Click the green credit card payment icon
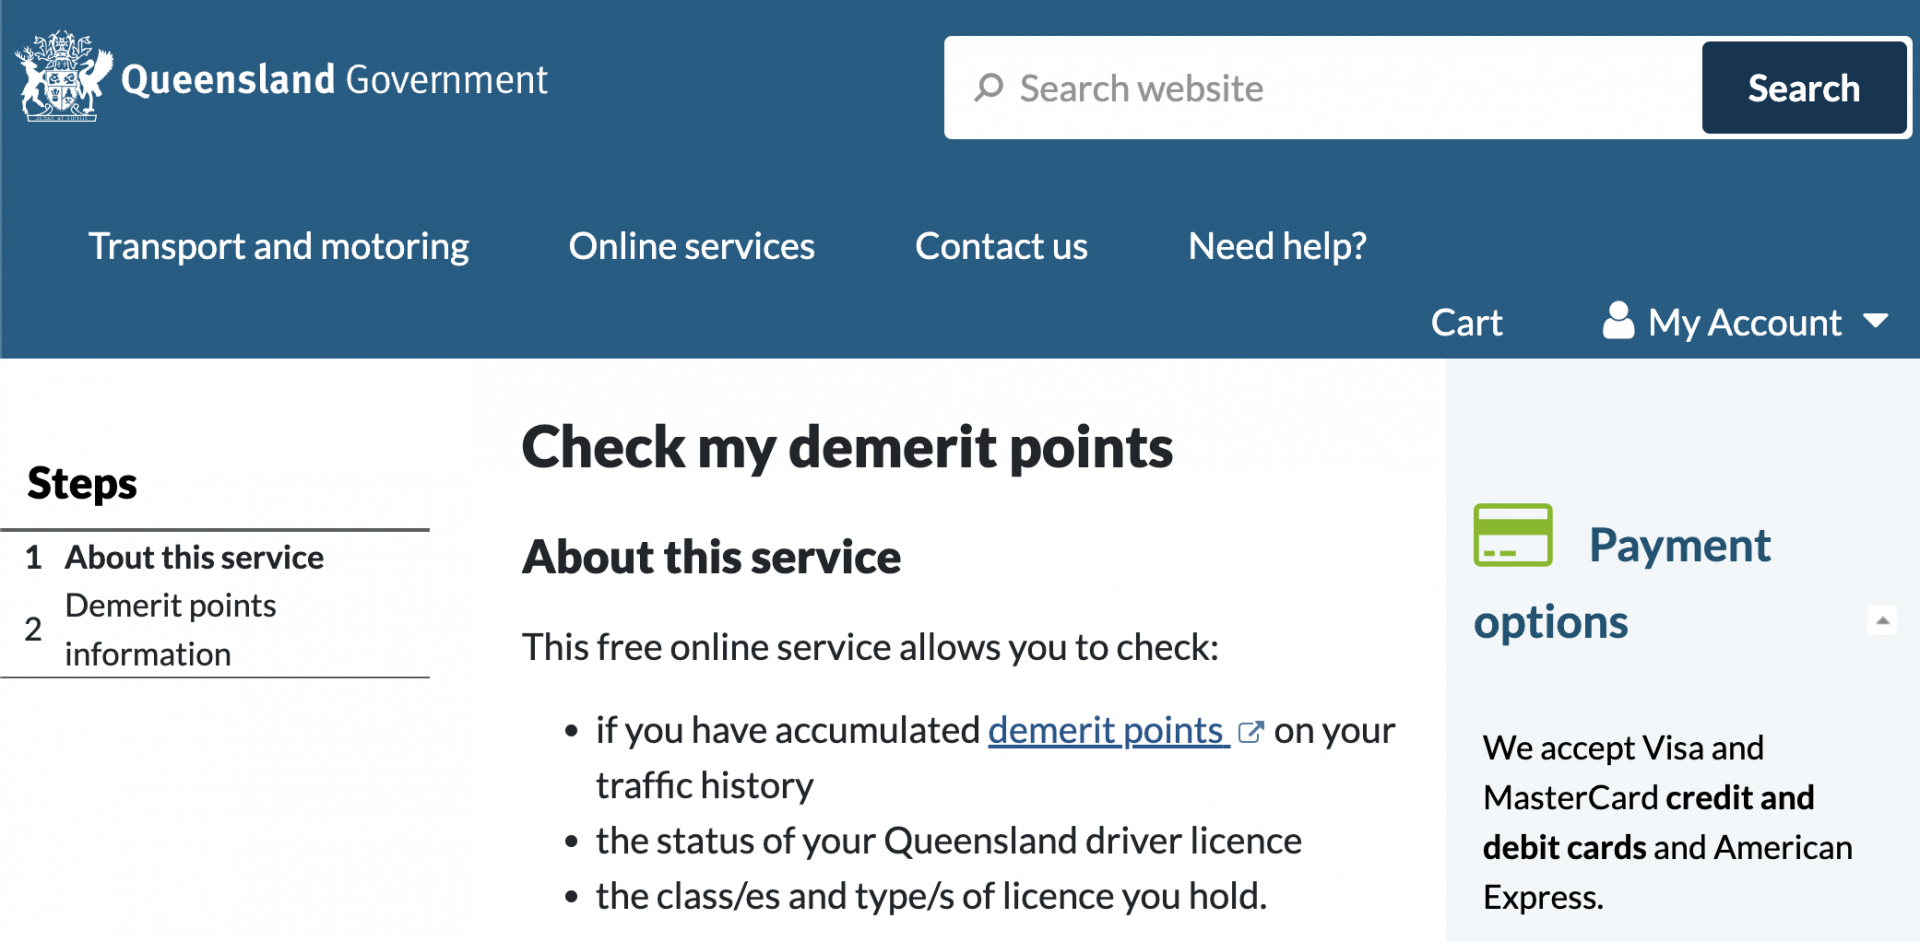The width and height of the screenshot is (1920, 942). coord(1512,537)
